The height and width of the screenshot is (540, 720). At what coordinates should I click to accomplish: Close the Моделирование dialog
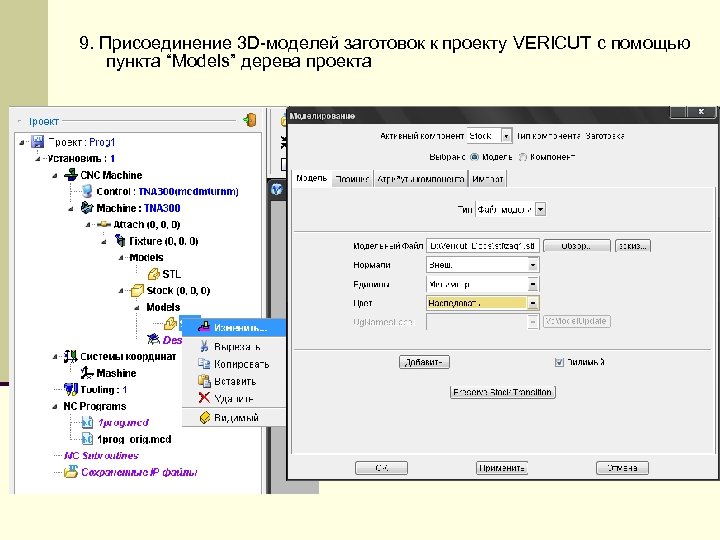[x=701, y=112]
